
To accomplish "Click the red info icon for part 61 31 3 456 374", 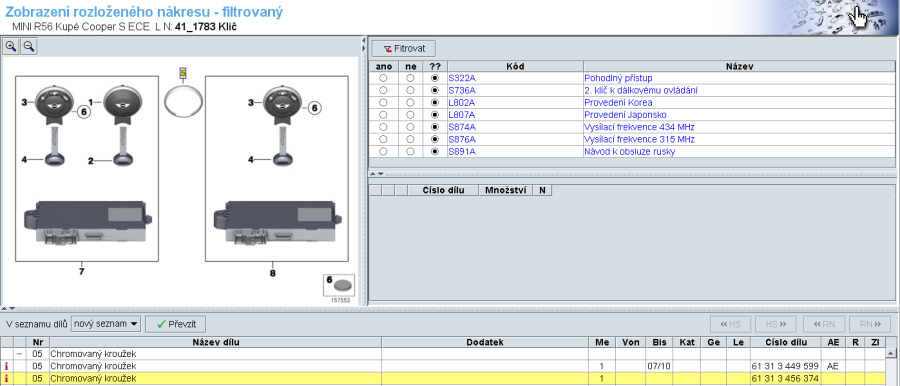I will [7, 379].
